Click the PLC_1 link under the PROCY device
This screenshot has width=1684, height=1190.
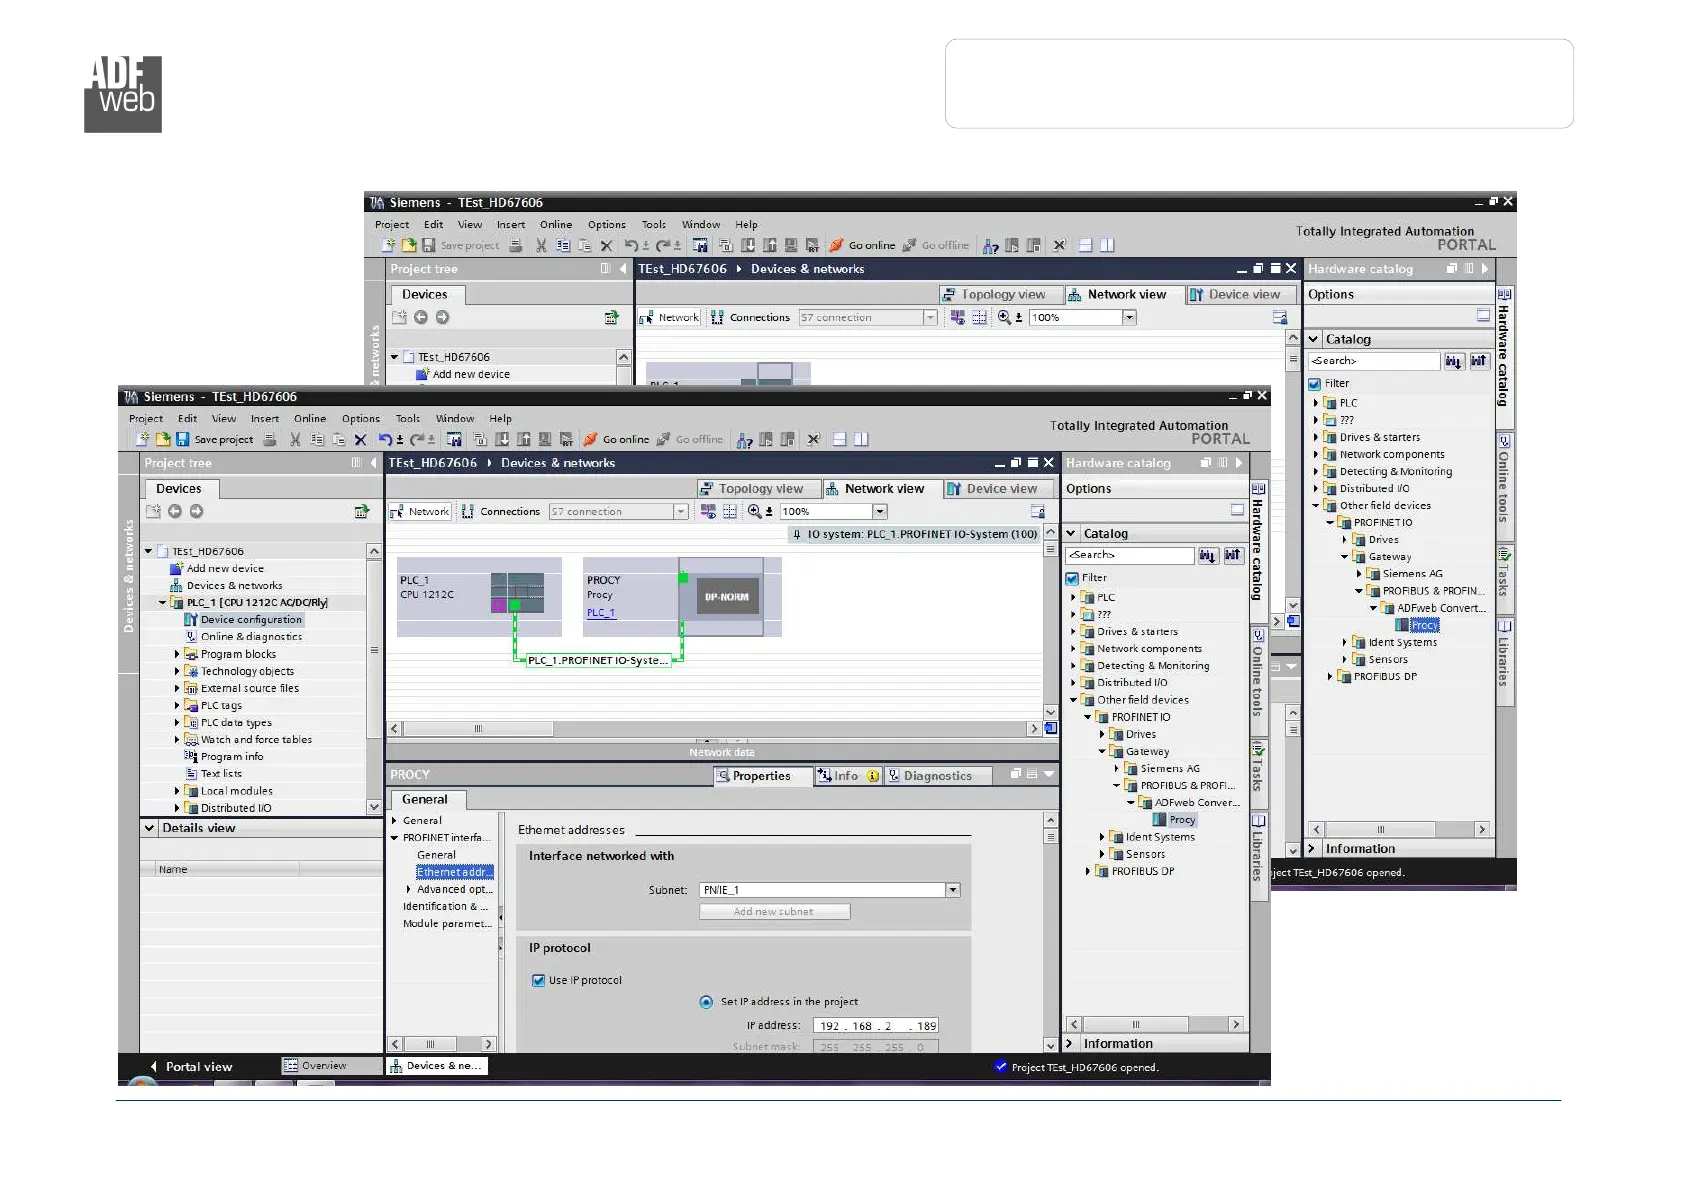point(600,613)
